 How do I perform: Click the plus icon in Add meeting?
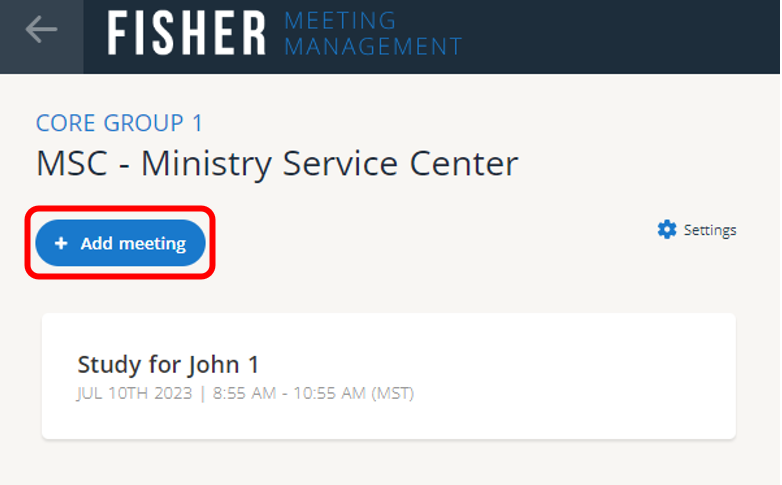point(61,244)
